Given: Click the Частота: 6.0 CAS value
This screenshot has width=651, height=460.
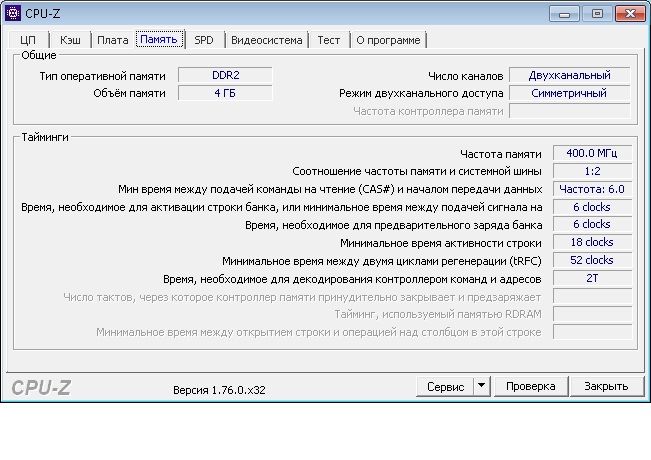Looking at the screenshot, I should point(592,189).
